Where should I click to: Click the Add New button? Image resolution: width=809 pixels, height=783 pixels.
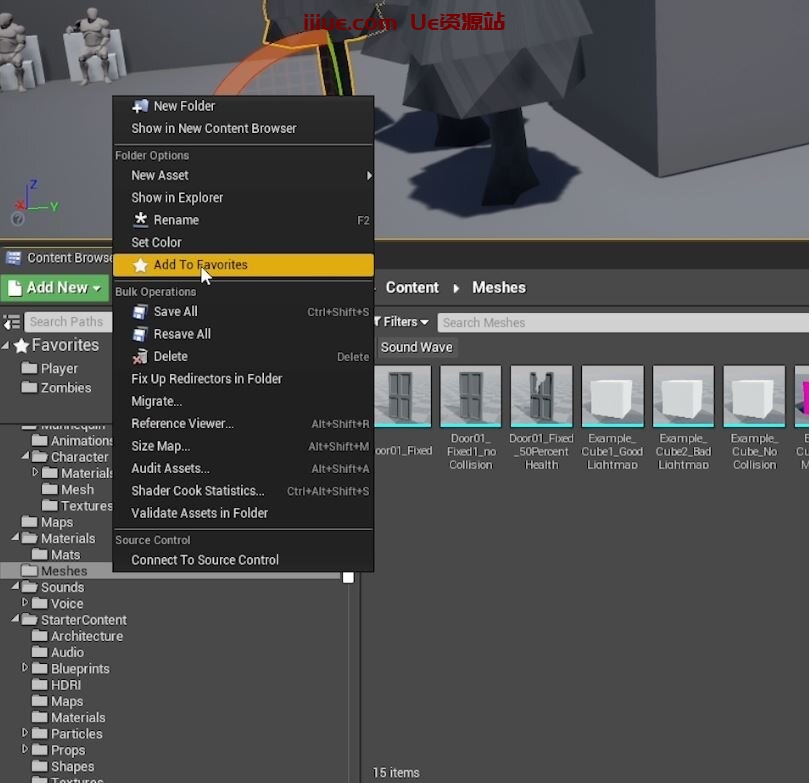54,288
